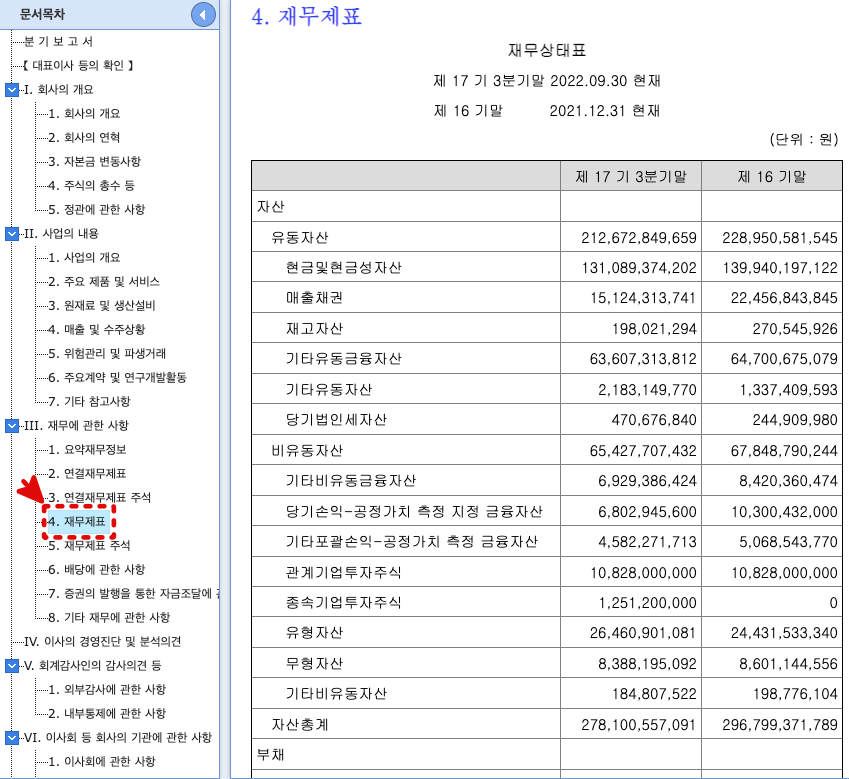Click the 유형자산 row label
Viewport: 849px width, 779px height.
click(x=314, y=633)
